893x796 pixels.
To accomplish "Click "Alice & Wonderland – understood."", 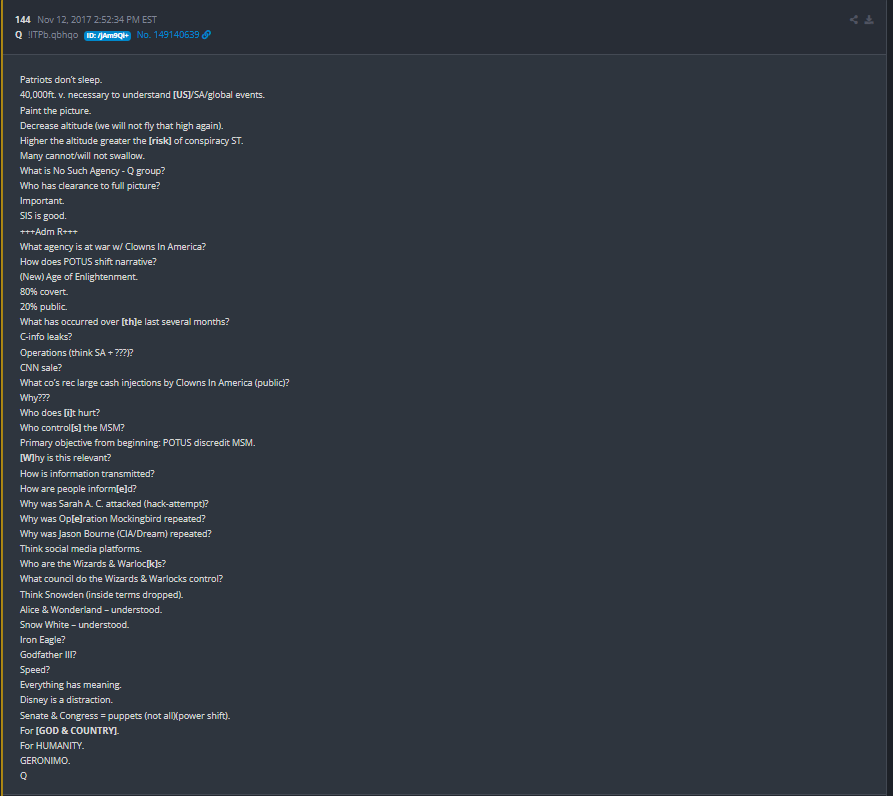I will click(91, 610).
